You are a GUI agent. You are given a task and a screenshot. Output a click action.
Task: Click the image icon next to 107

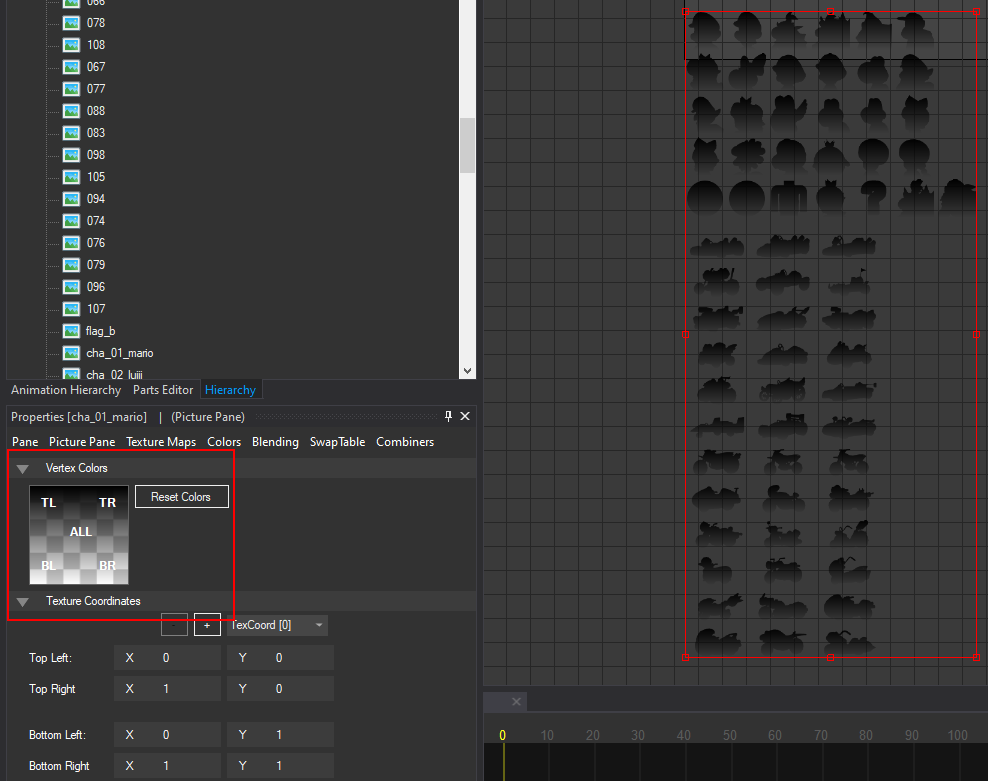tap(71, 308)
